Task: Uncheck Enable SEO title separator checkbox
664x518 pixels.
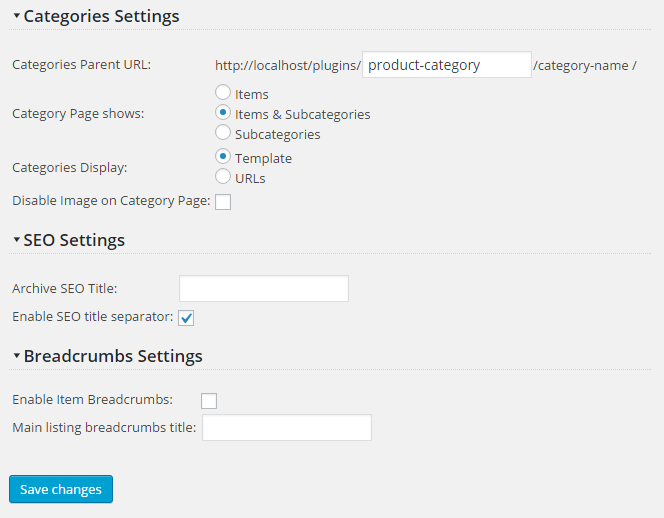Action: pos(186,318)
